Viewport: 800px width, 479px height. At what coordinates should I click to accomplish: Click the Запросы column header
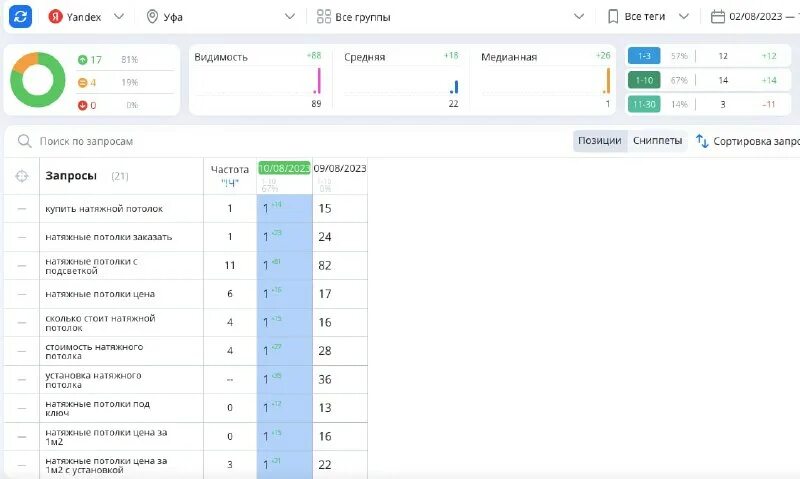point(71,175)
